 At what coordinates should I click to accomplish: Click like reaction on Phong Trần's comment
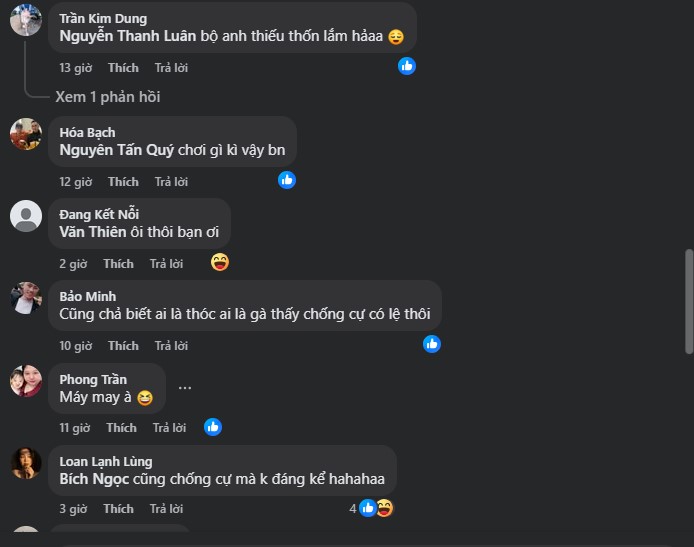(x=213, y=427)
